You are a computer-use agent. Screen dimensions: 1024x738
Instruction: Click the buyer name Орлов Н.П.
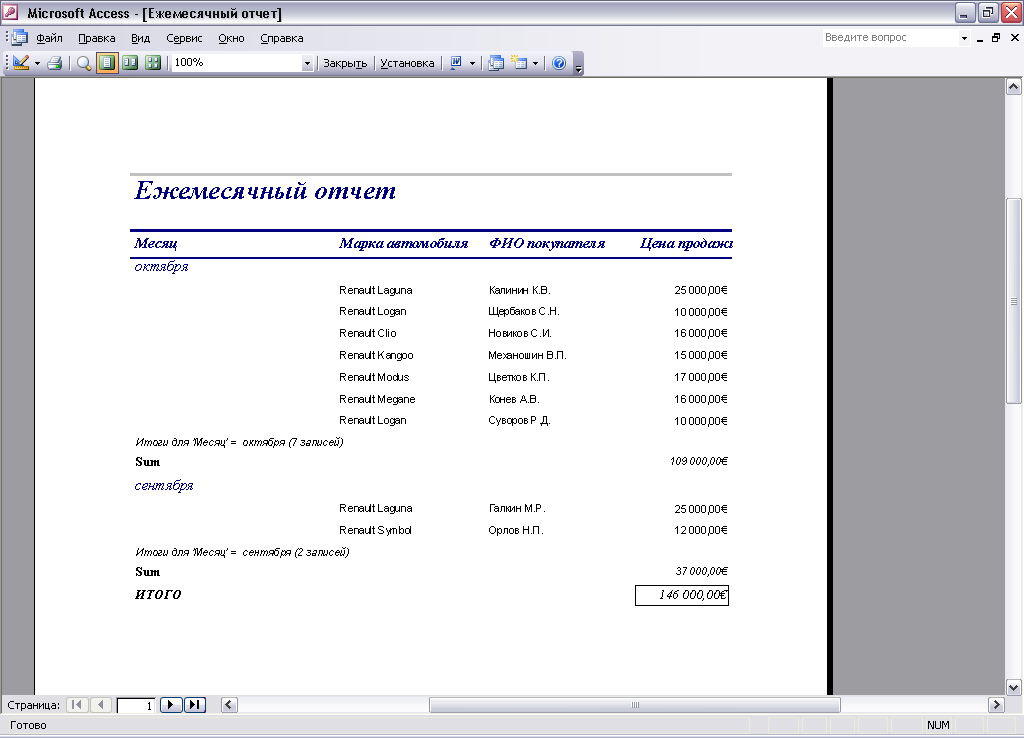[516, 530]
